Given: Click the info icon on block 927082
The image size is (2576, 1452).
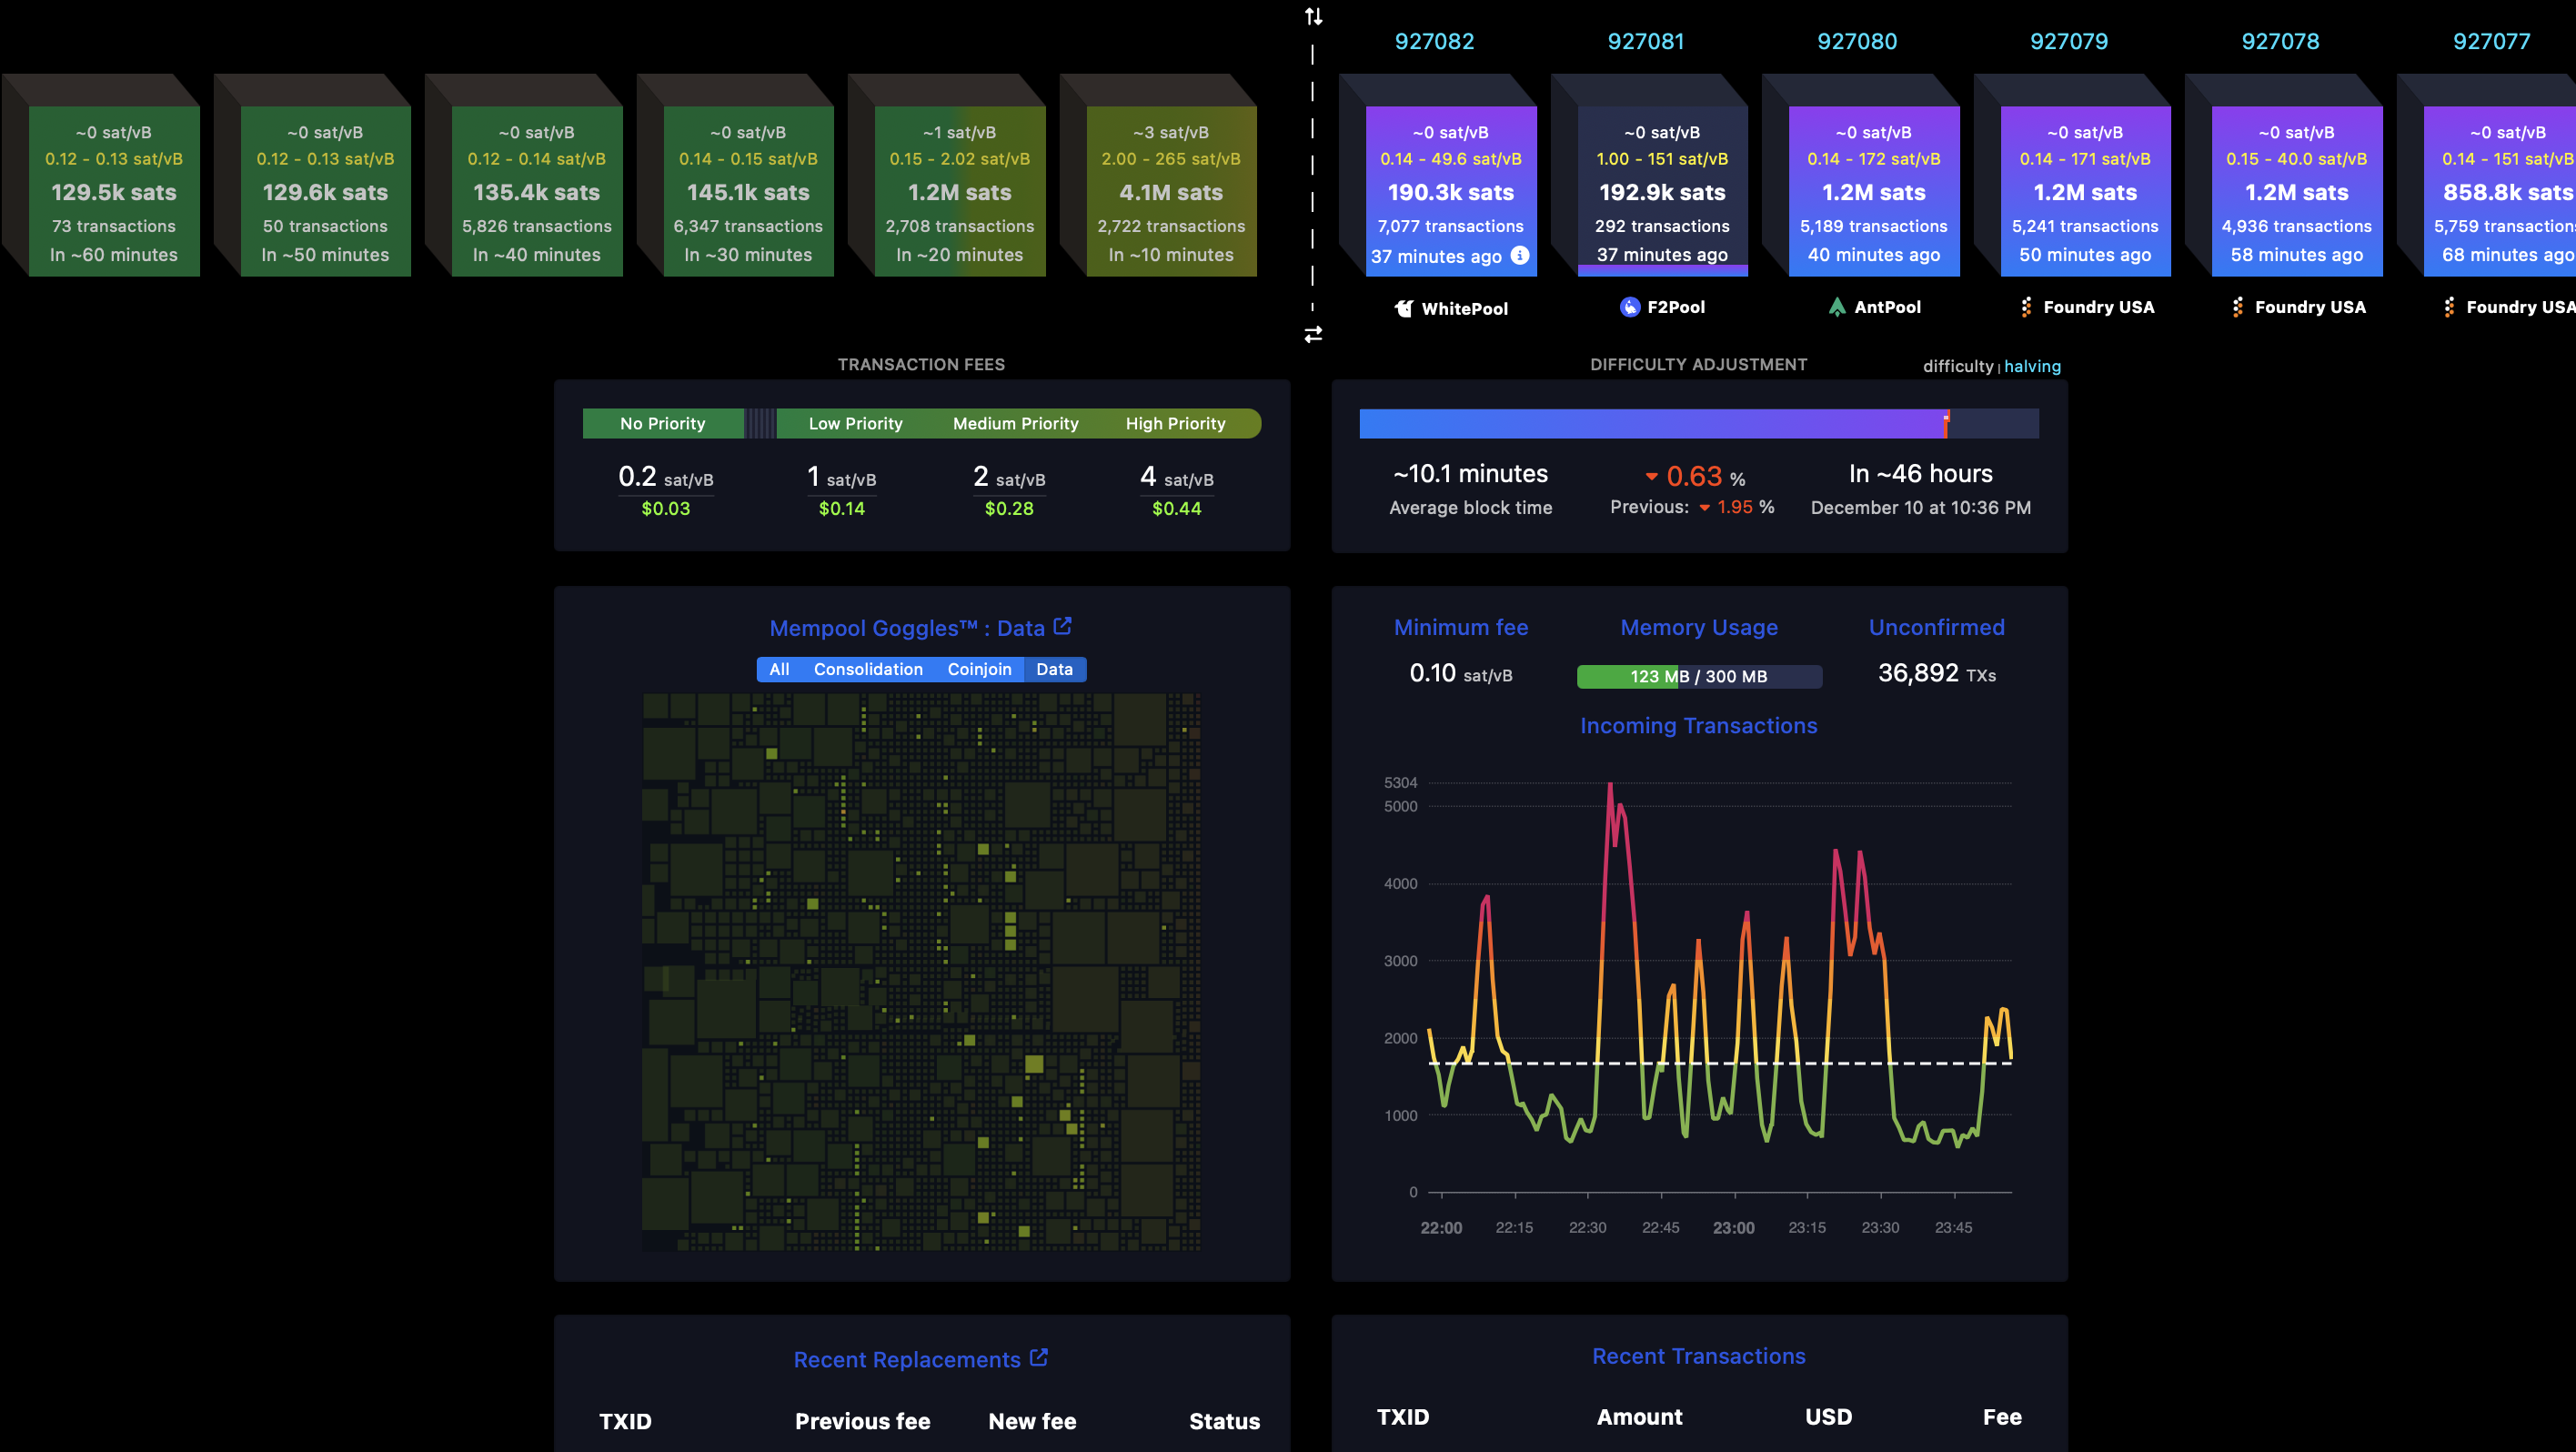Looking at the screenshot, I should (x=1519, y=255).
